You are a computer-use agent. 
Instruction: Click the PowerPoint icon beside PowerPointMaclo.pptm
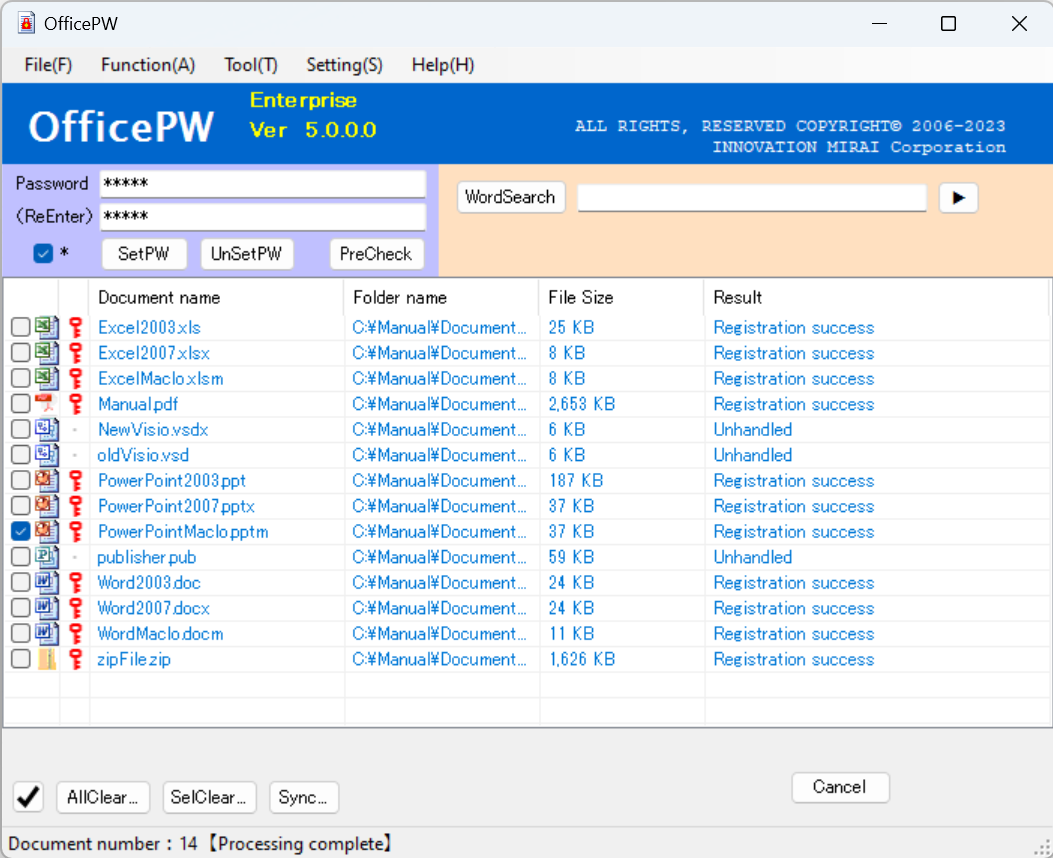[46, 531]
